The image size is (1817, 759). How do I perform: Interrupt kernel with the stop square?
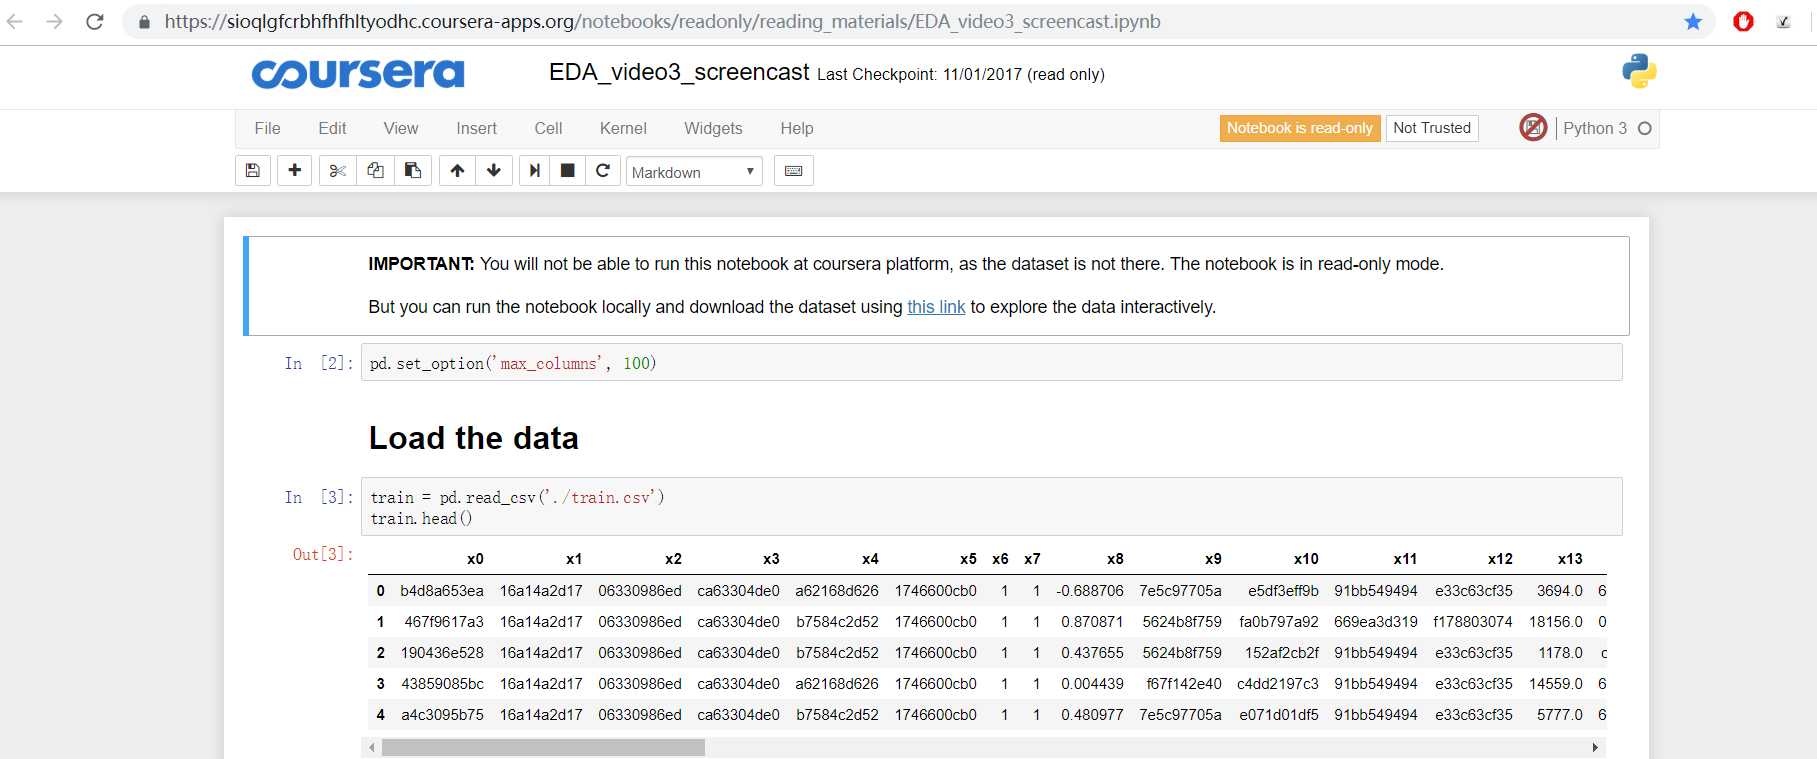[567, 171]
